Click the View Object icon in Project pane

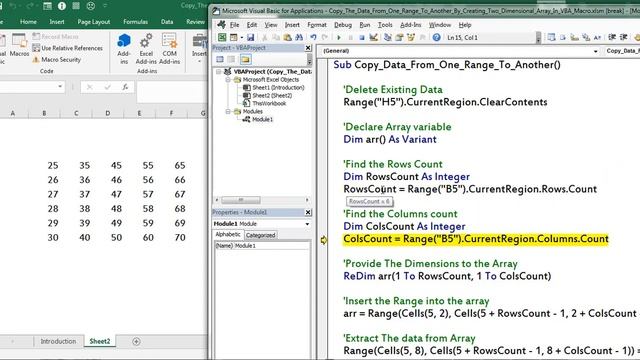click(231, 60)
